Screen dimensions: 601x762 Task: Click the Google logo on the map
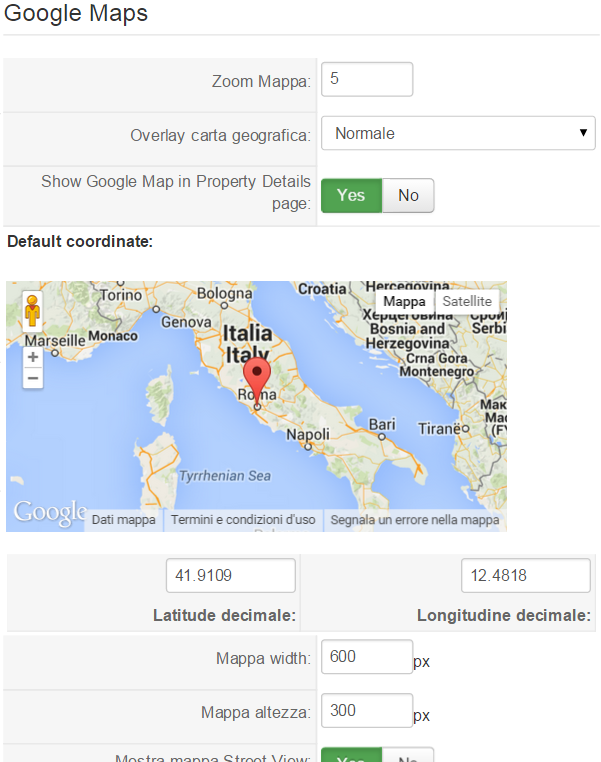(50, 512)
